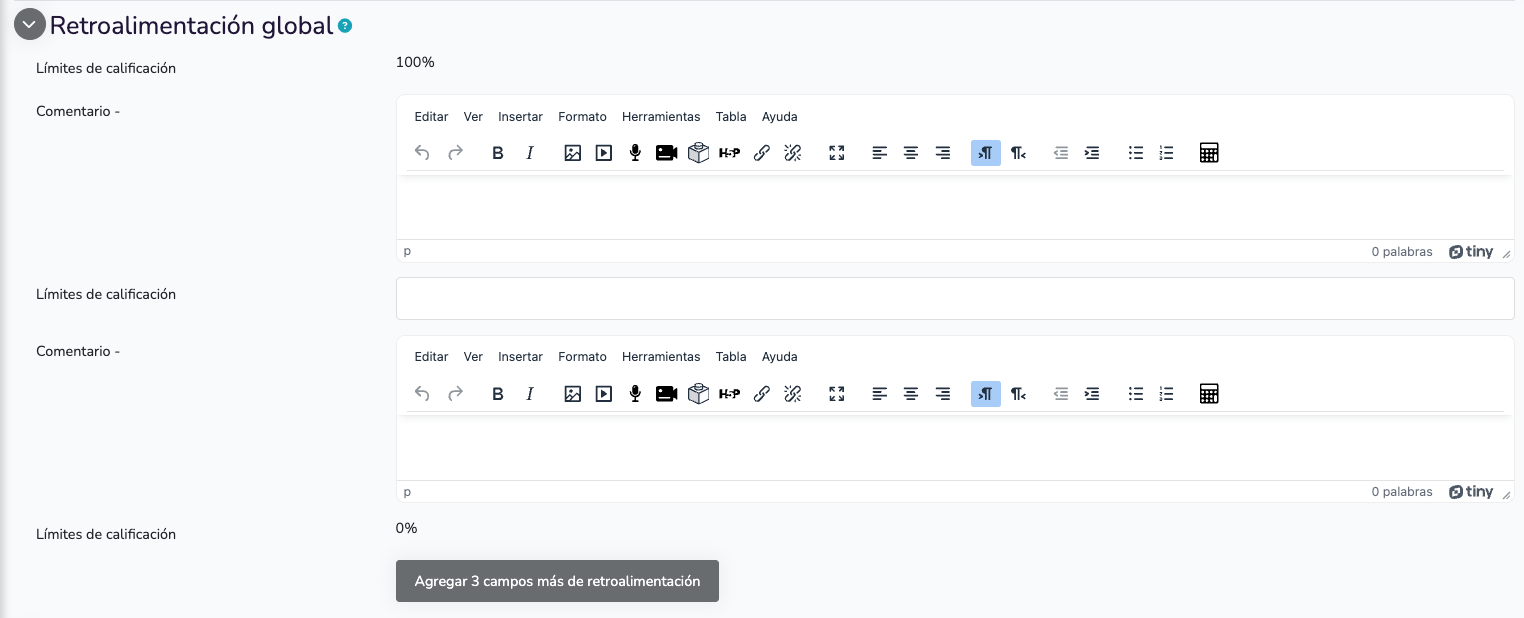This screenshot has height=618, width=1524.
Task: Toggle left-to-right direction in first editor
Action: 986,153
